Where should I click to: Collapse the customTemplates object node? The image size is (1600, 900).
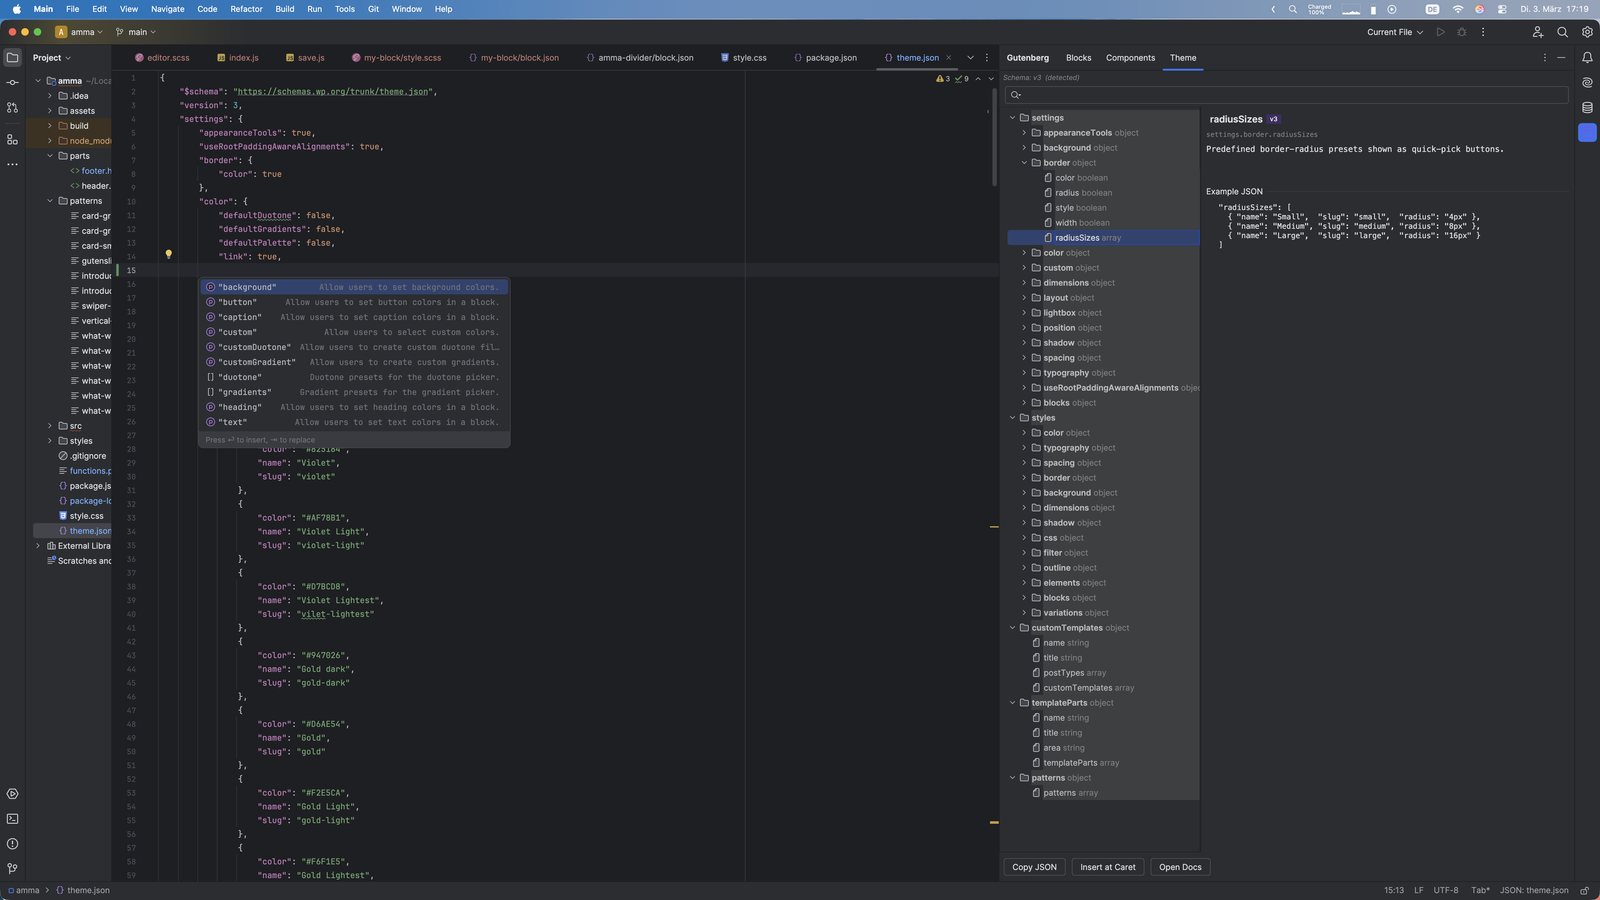pos(1012,628)
